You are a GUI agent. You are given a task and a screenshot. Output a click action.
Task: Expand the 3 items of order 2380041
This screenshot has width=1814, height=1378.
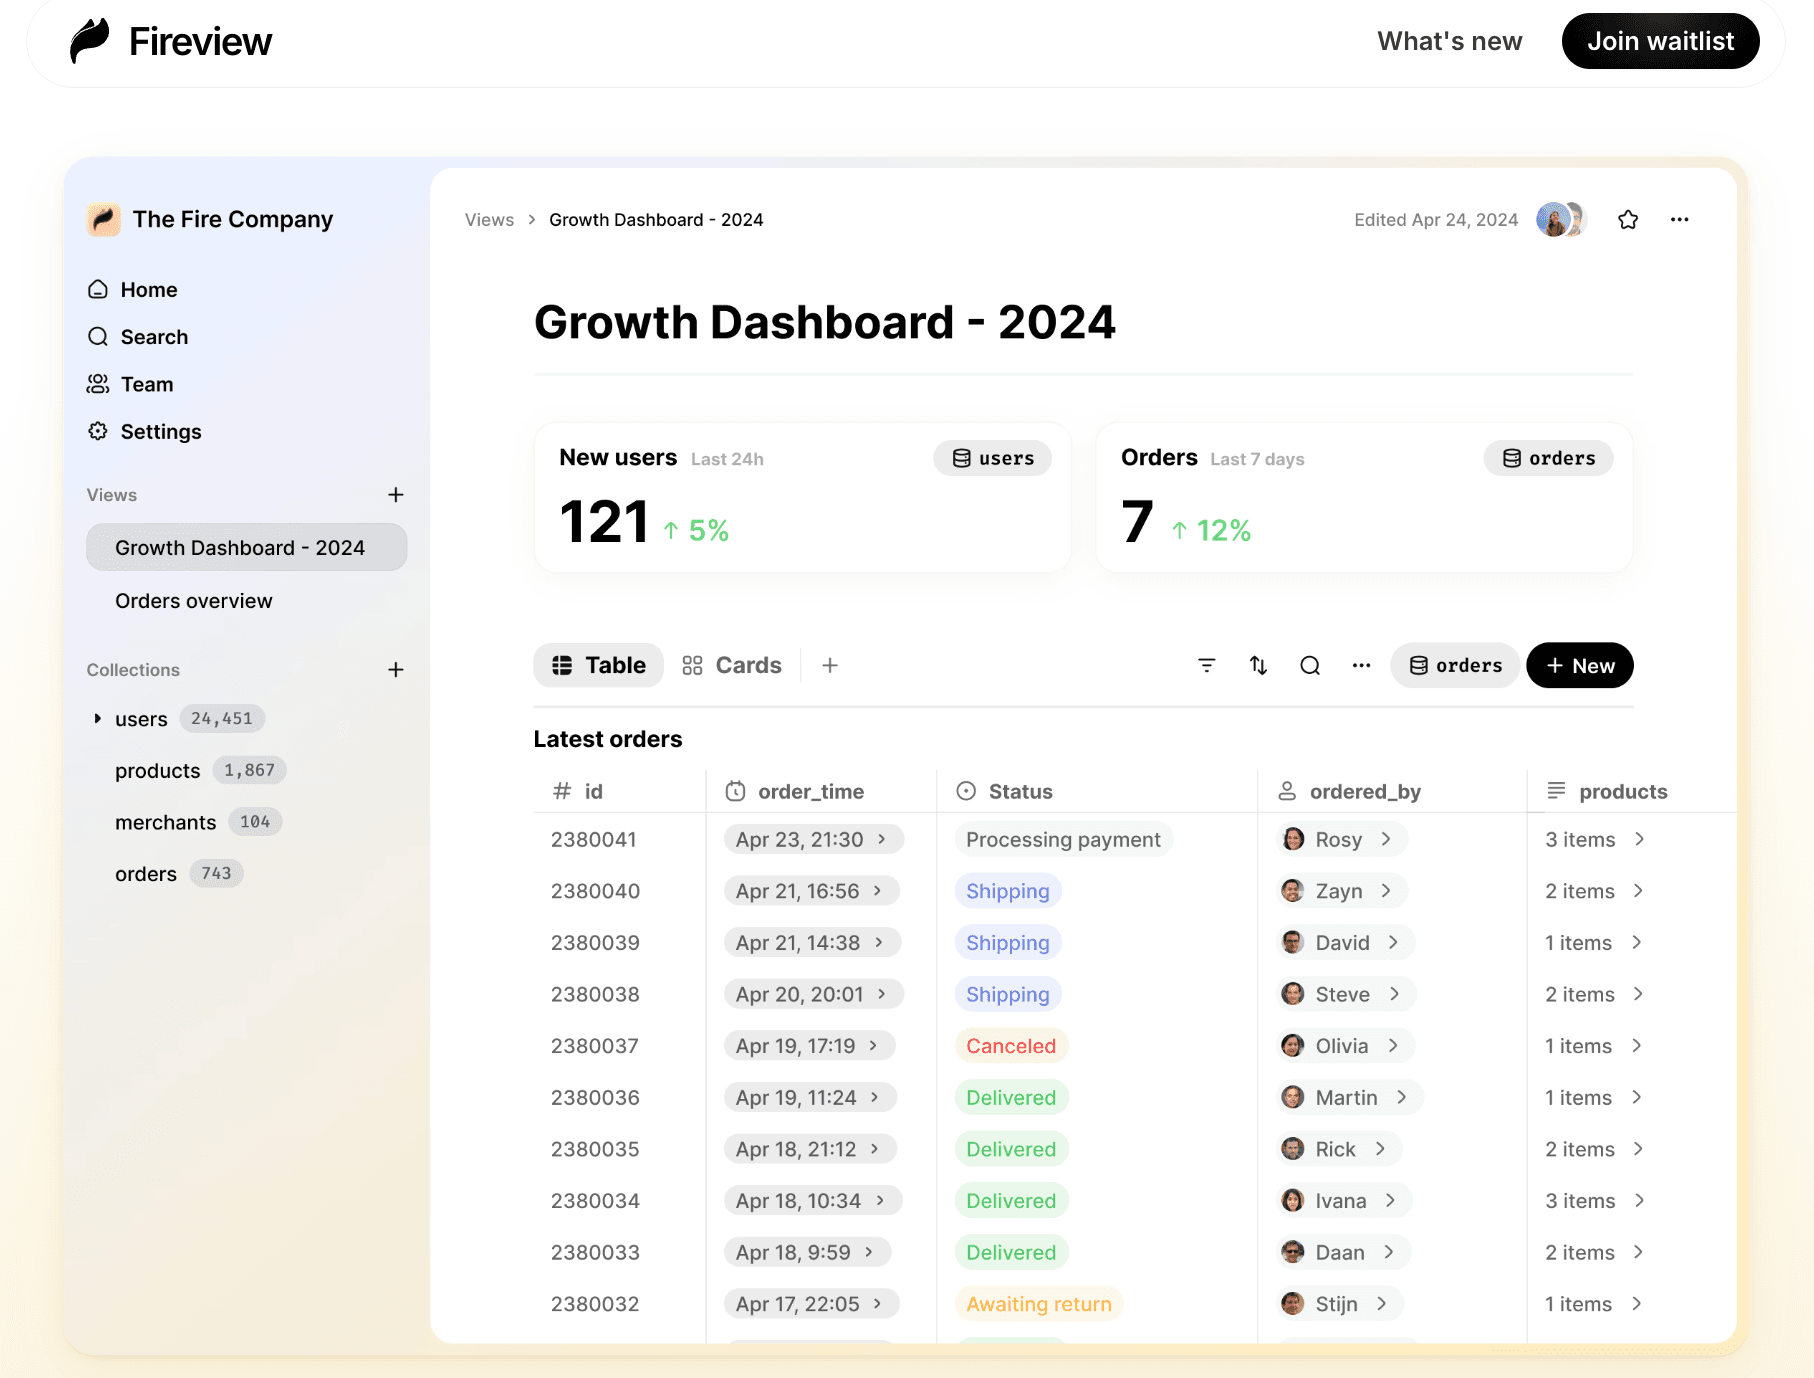pyautogui.click(x=1639, y=839)
